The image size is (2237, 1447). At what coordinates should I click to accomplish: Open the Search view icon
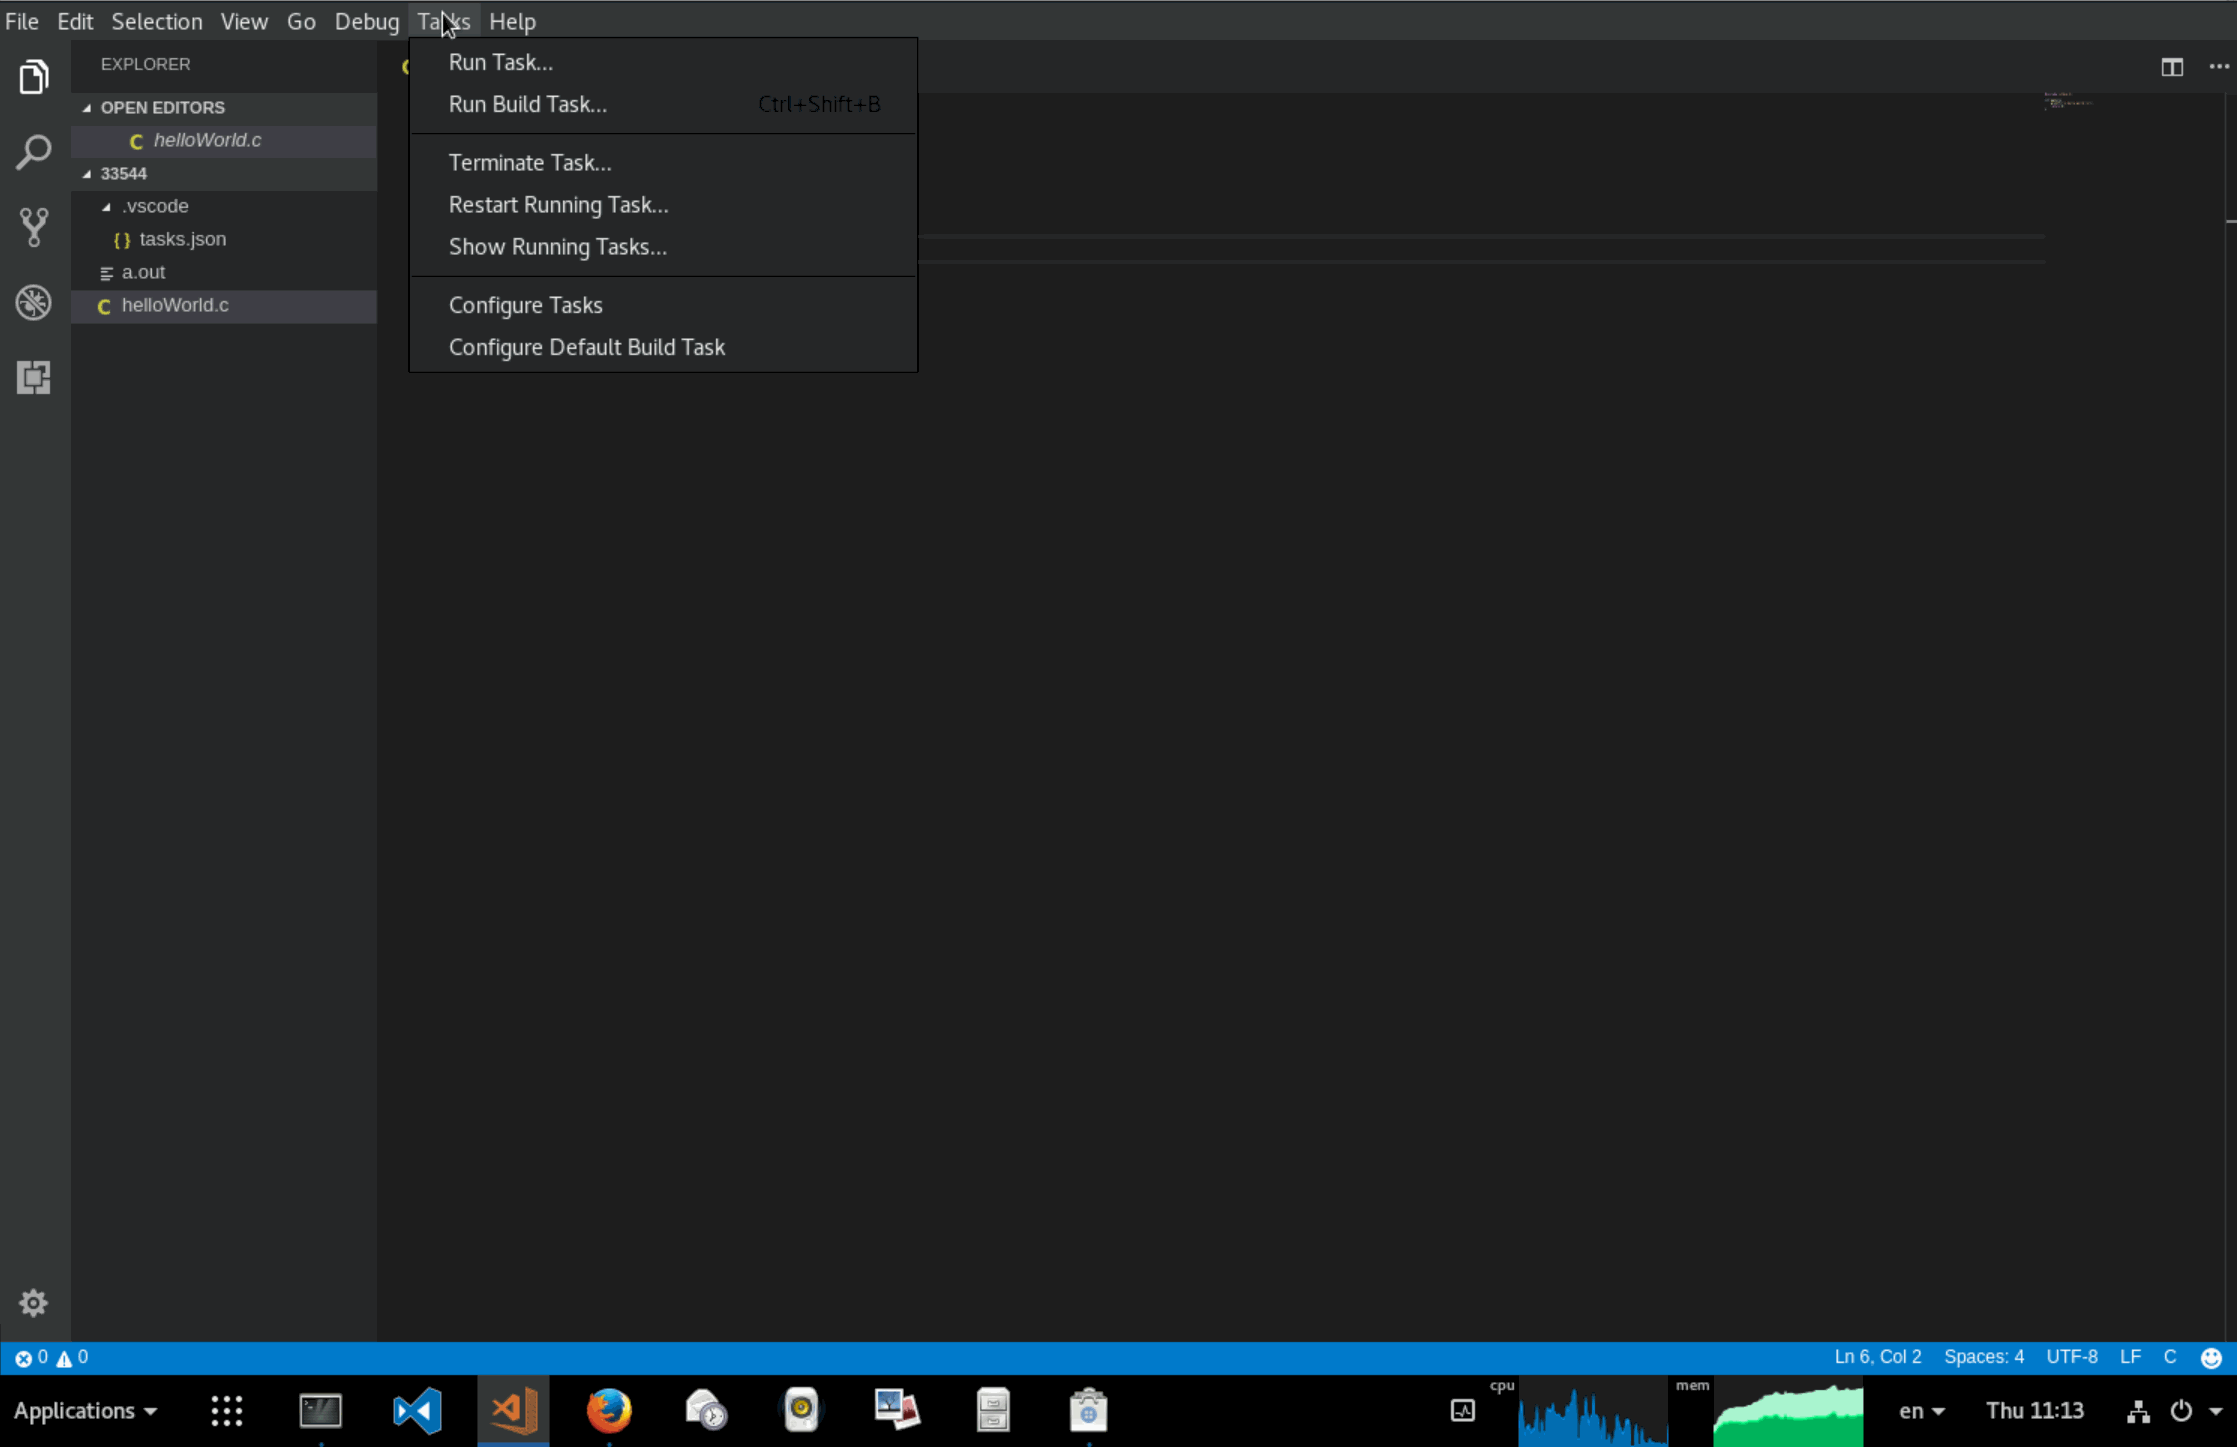point(34,152)
